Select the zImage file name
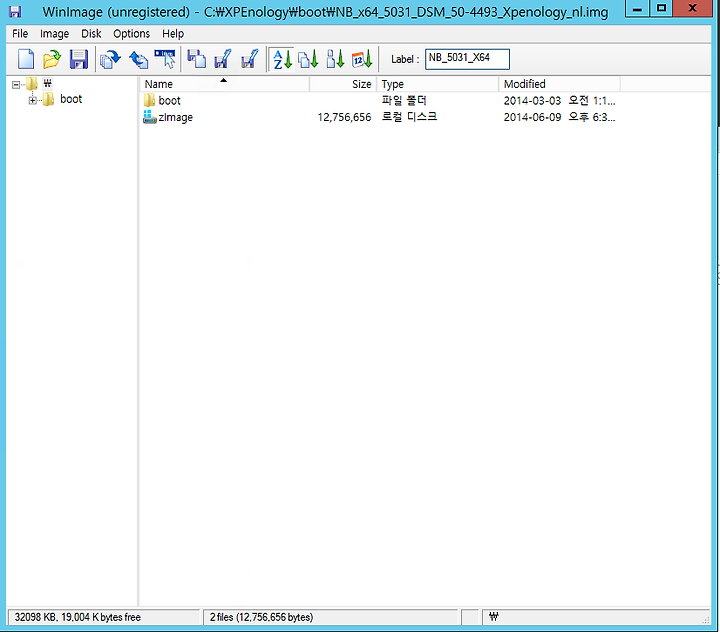This screenshot has height=632, width=720. coord(175,118)
